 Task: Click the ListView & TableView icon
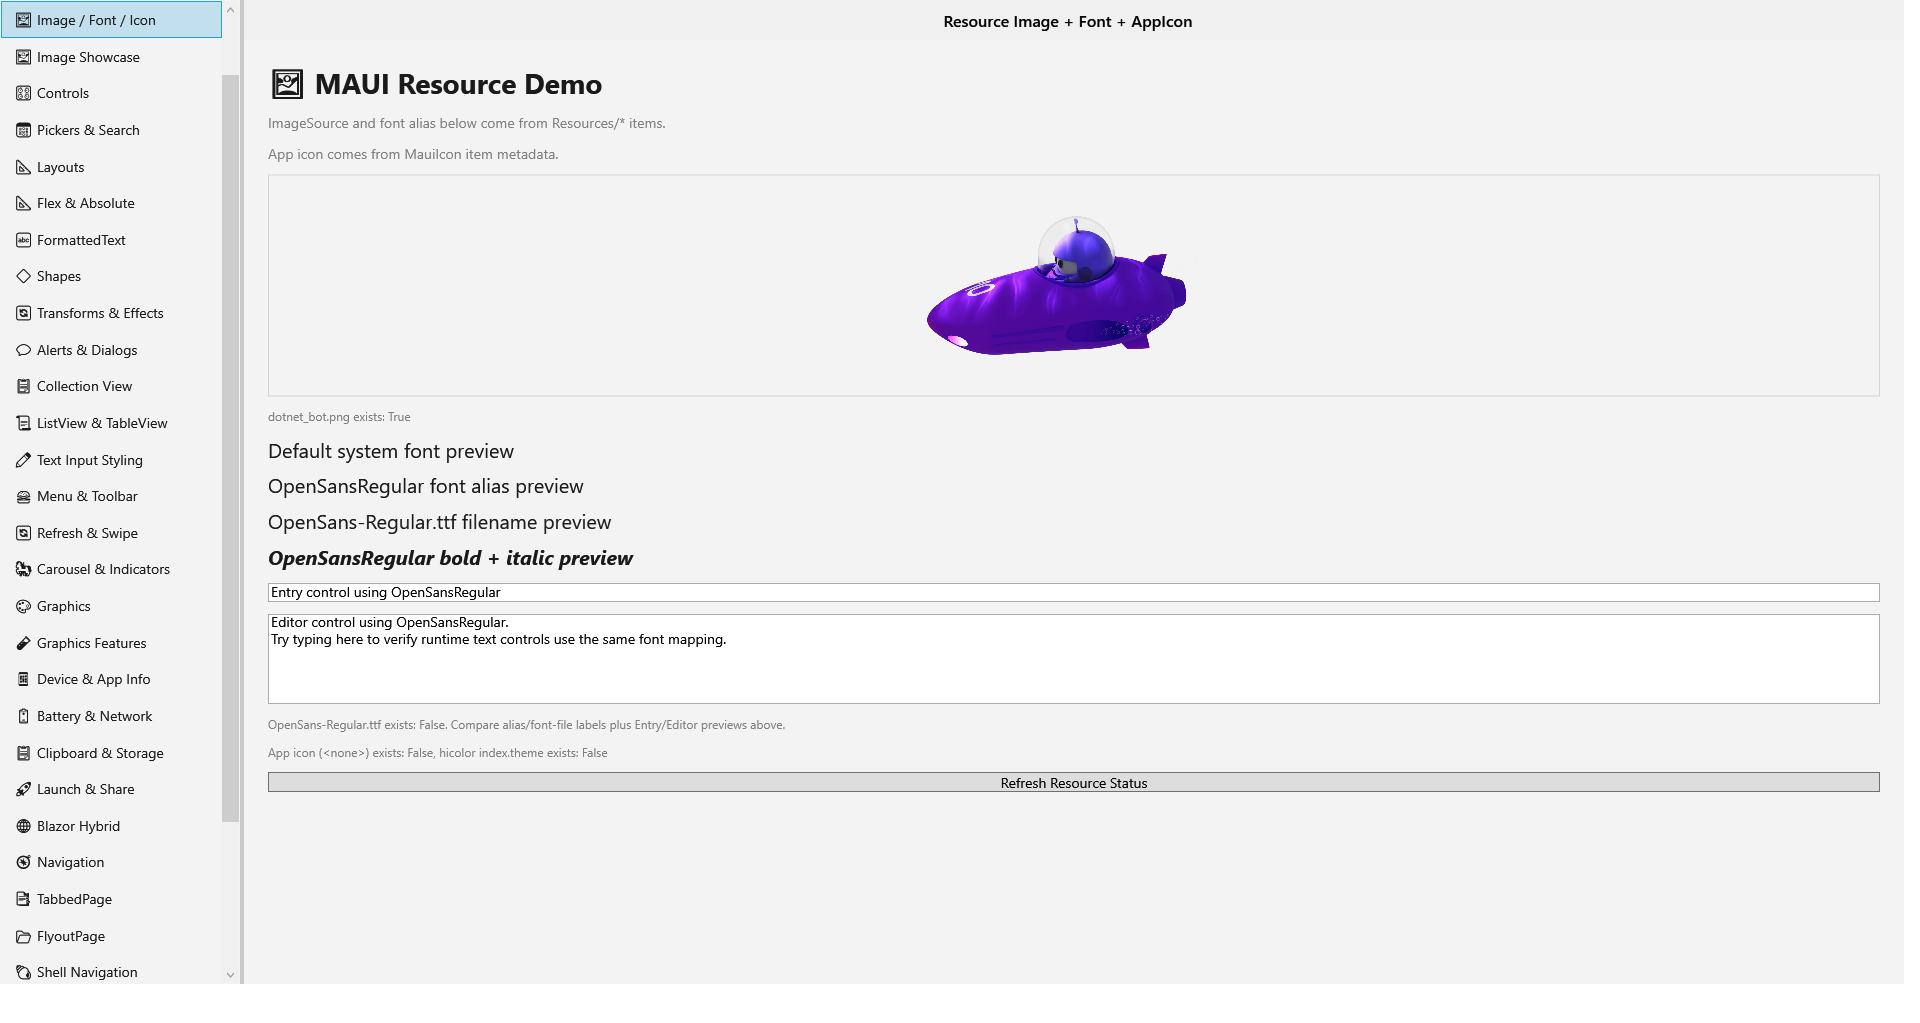pyautogui.click(x=23, y=423)
